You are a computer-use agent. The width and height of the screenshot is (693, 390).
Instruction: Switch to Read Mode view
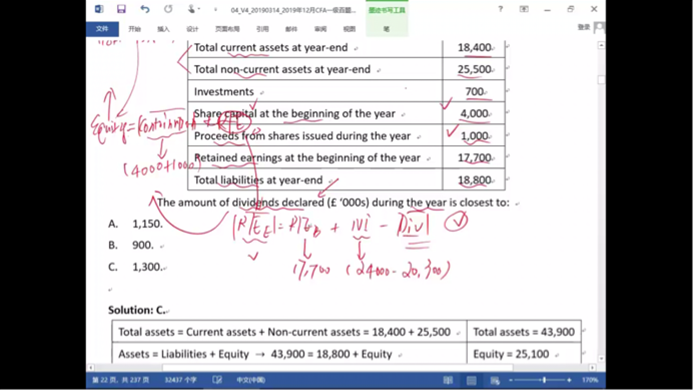pyautogui.click(x=448, y=380)
